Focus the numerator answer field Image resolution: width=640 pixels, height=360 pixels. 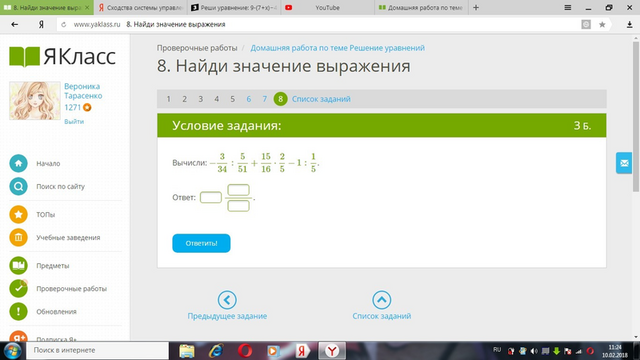click(238, 190)
